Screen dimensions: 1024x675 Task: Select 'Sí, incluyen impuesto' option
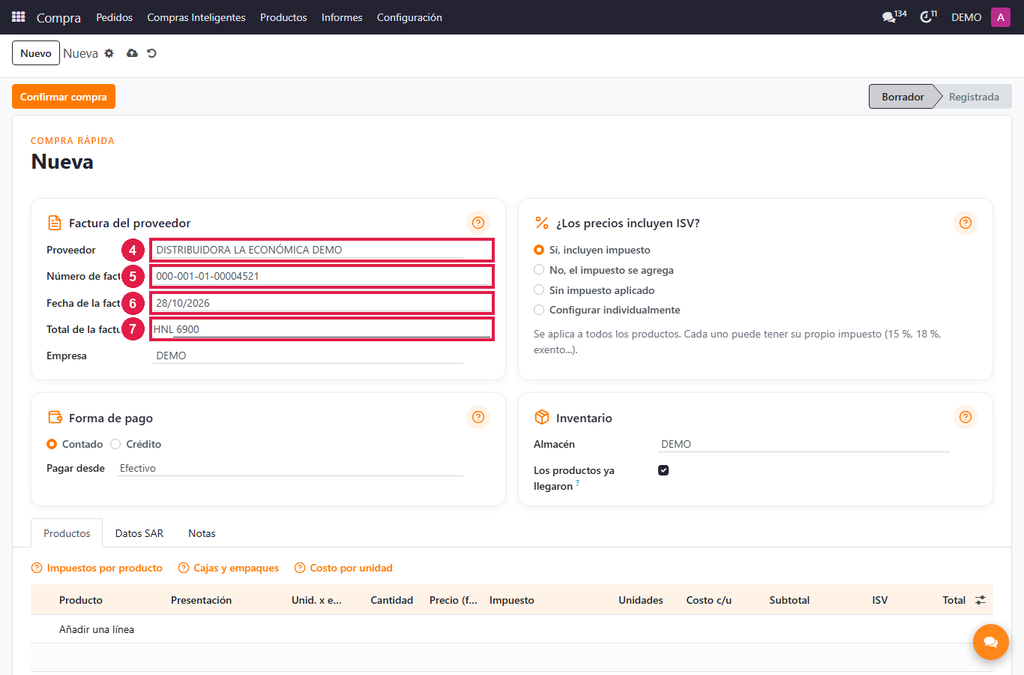pos(539,250)
